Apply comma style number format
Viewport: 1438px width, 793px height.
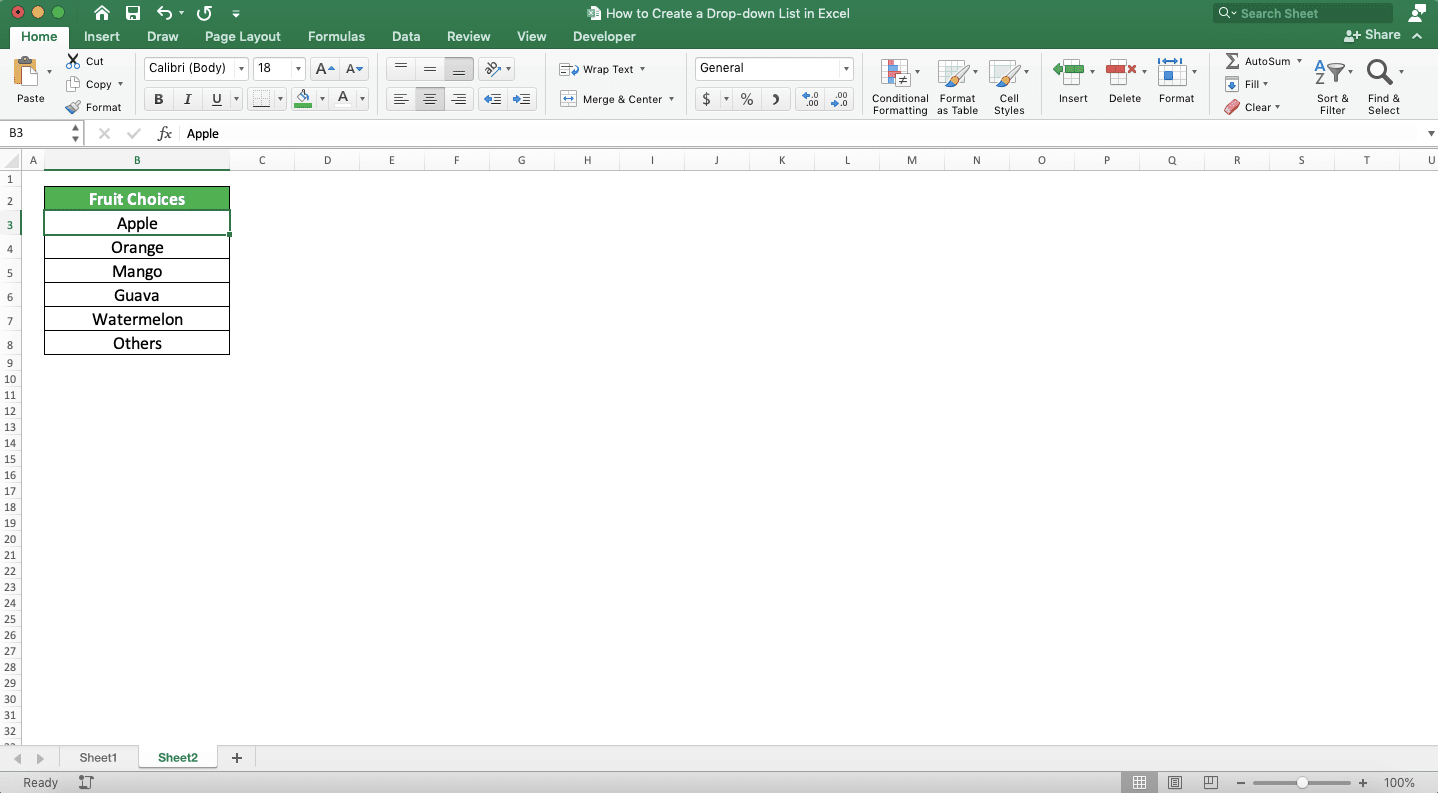[776, 99]
